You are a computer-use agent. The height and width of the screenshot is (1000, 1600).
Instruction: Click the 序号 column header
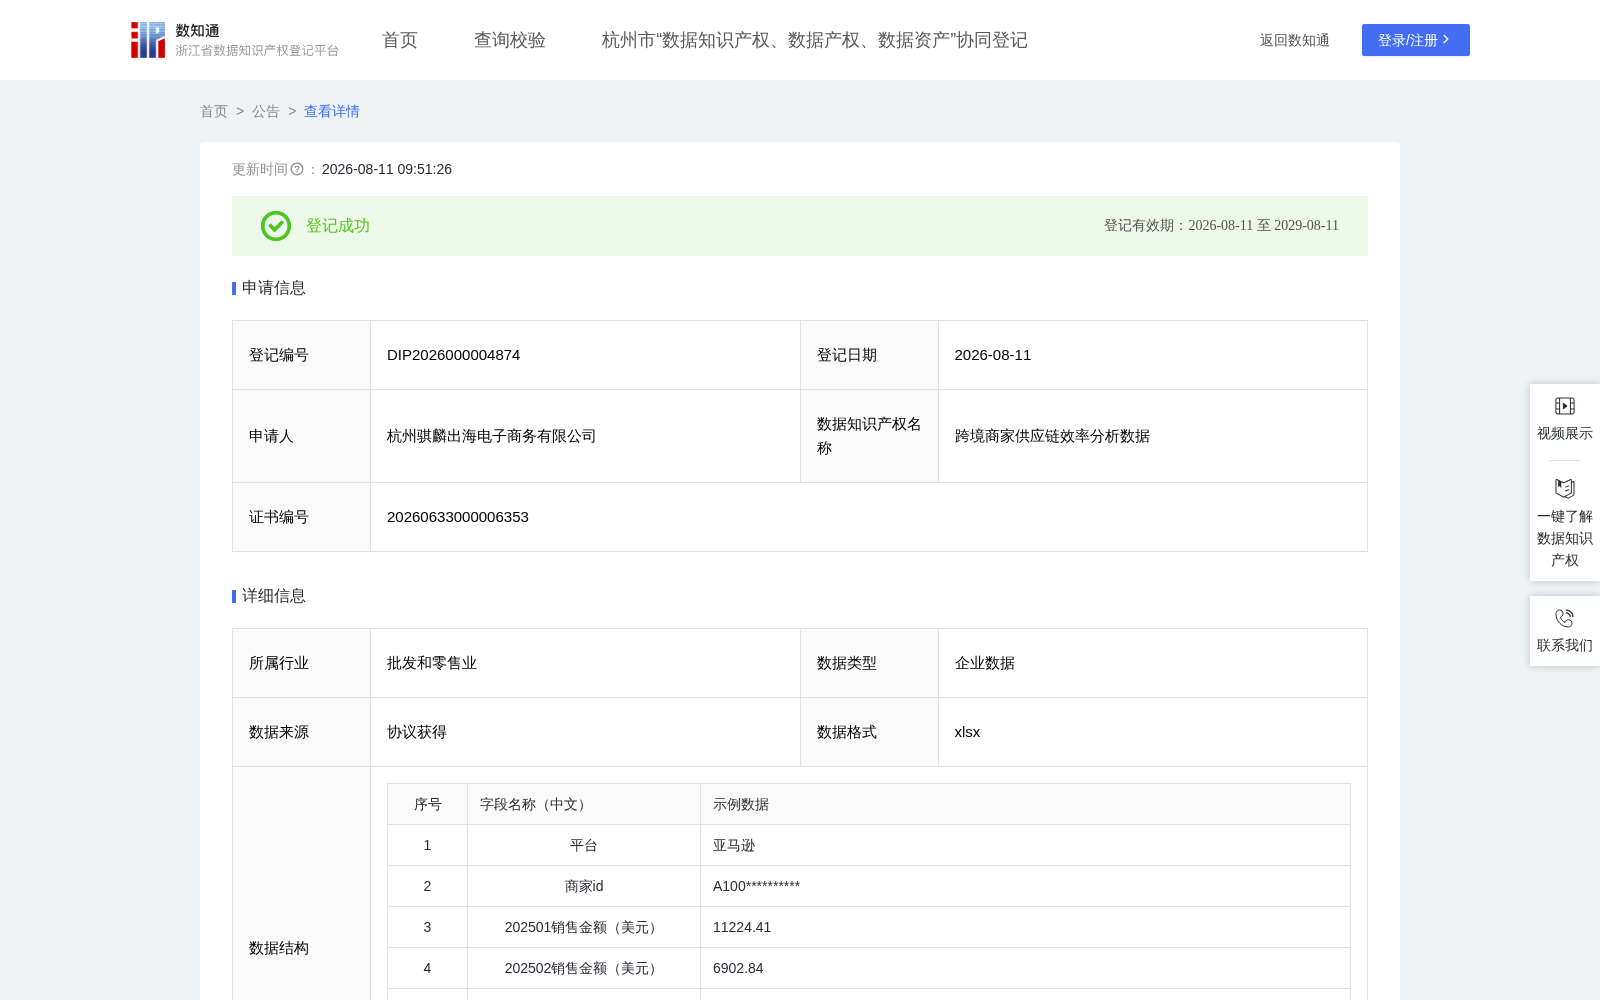428,804
